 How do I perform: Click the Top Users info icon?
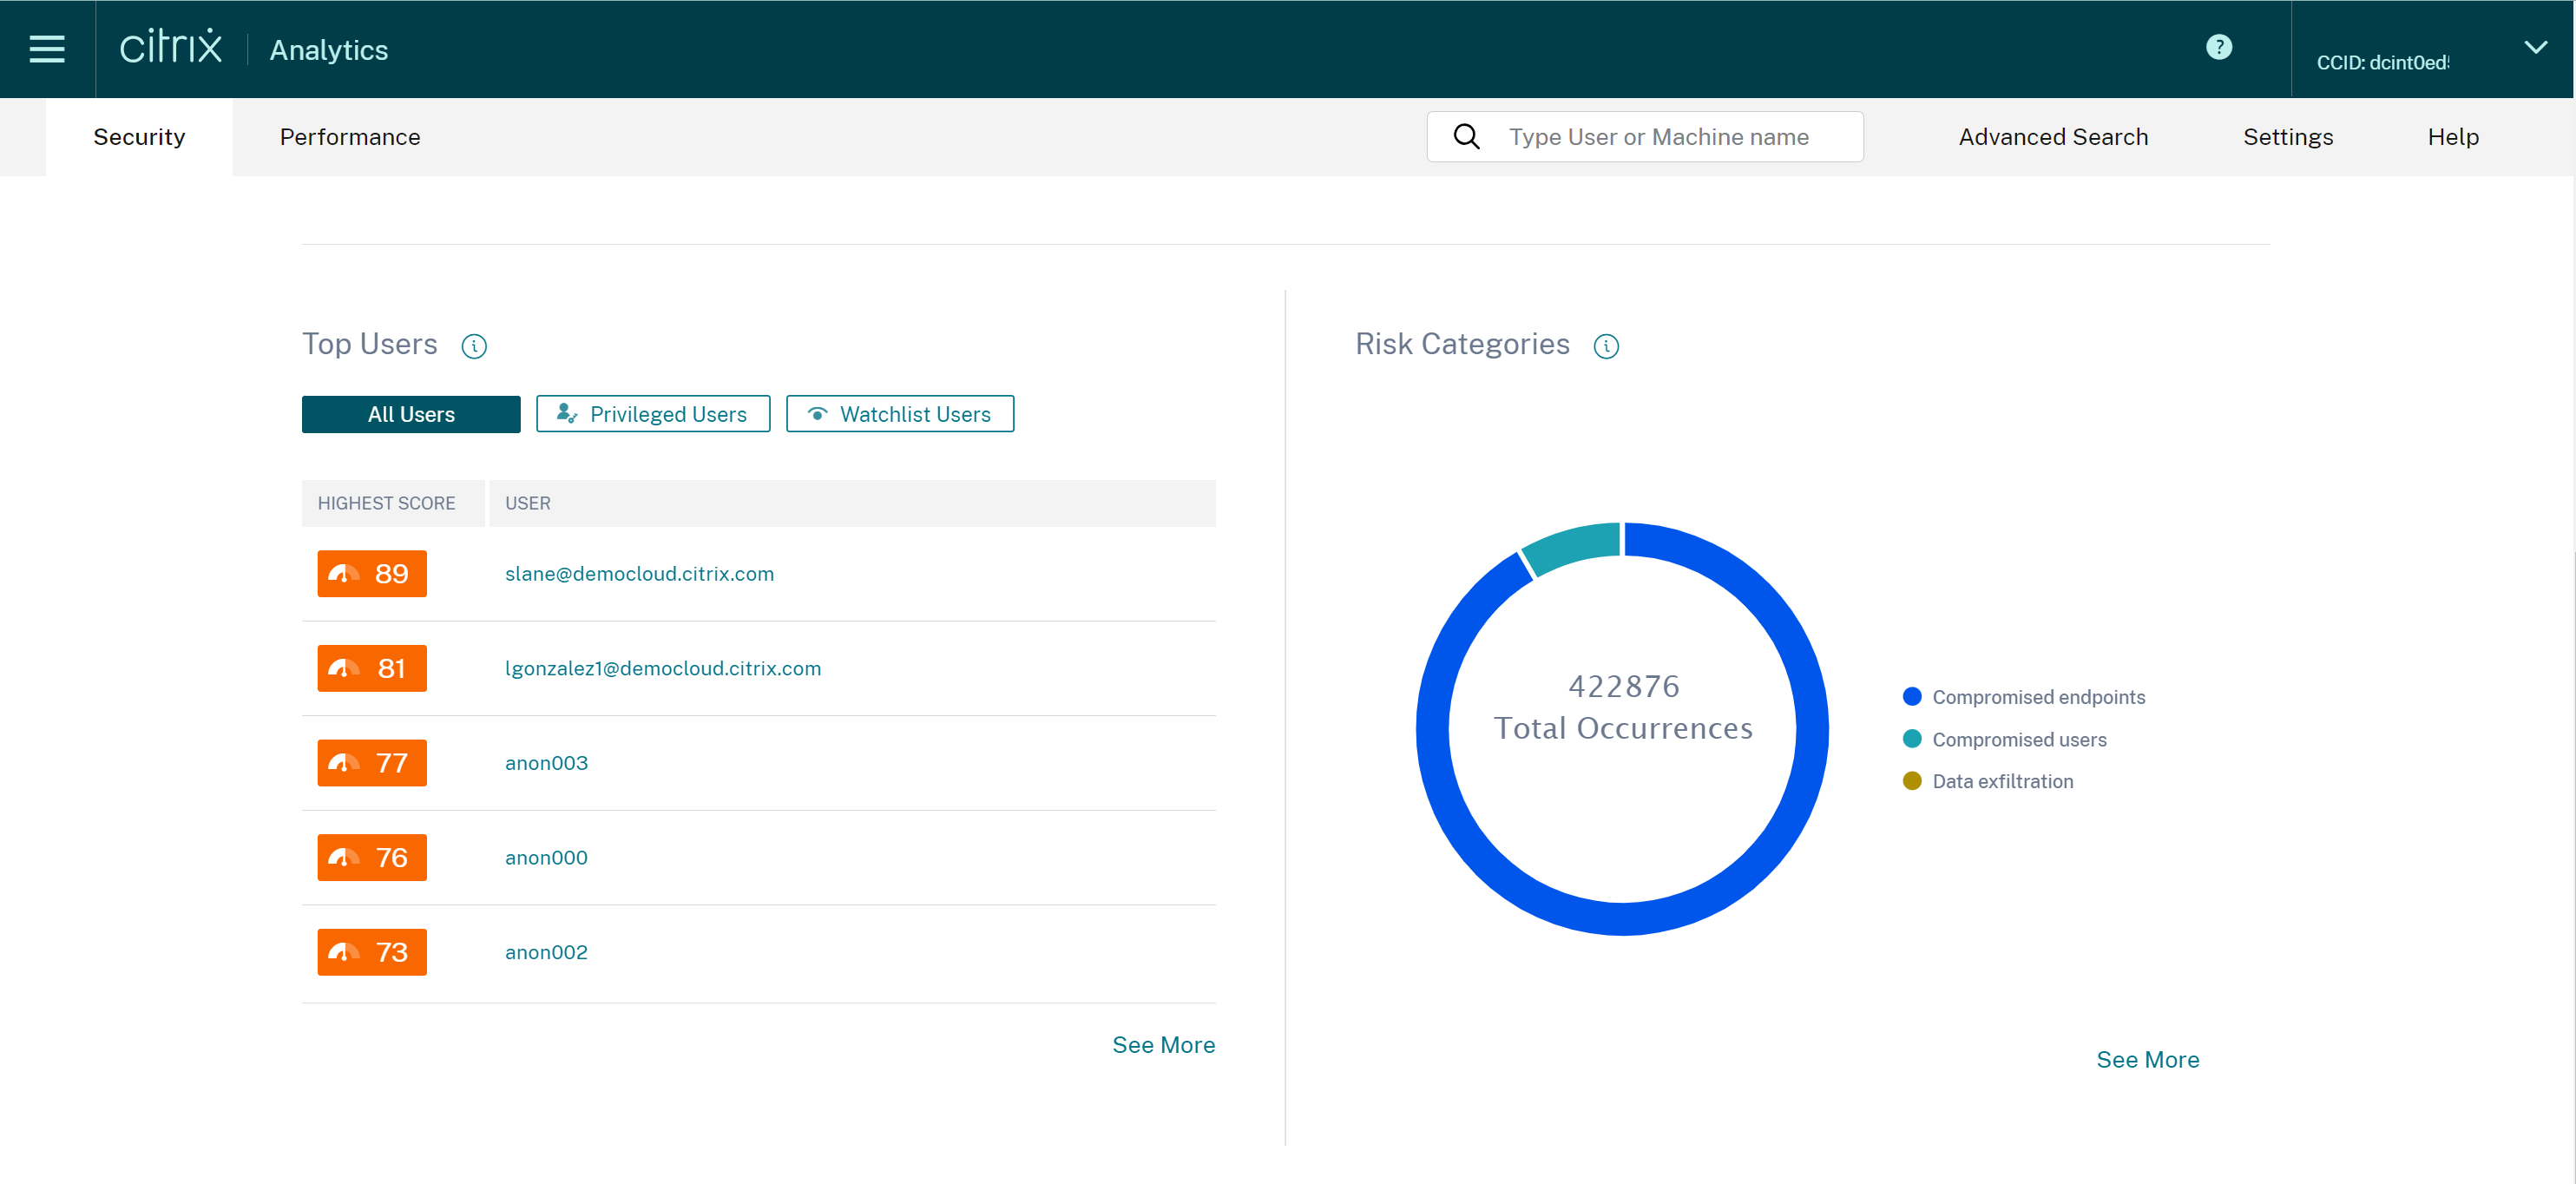[474, 346]
